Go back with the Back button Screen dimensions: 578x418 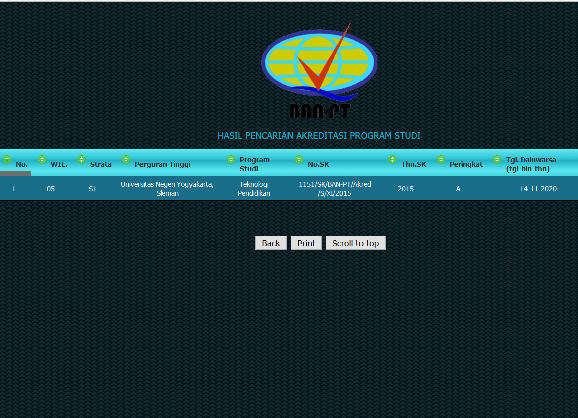click(x=271, y=243)
